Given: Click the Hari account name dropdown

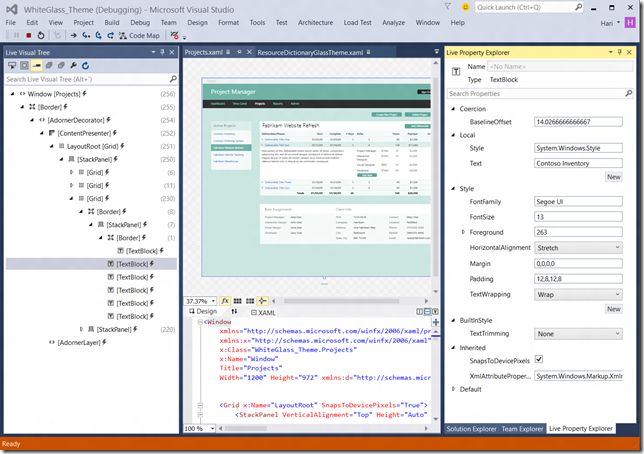Looking at the screenshot, I should (x=610, y=23).
